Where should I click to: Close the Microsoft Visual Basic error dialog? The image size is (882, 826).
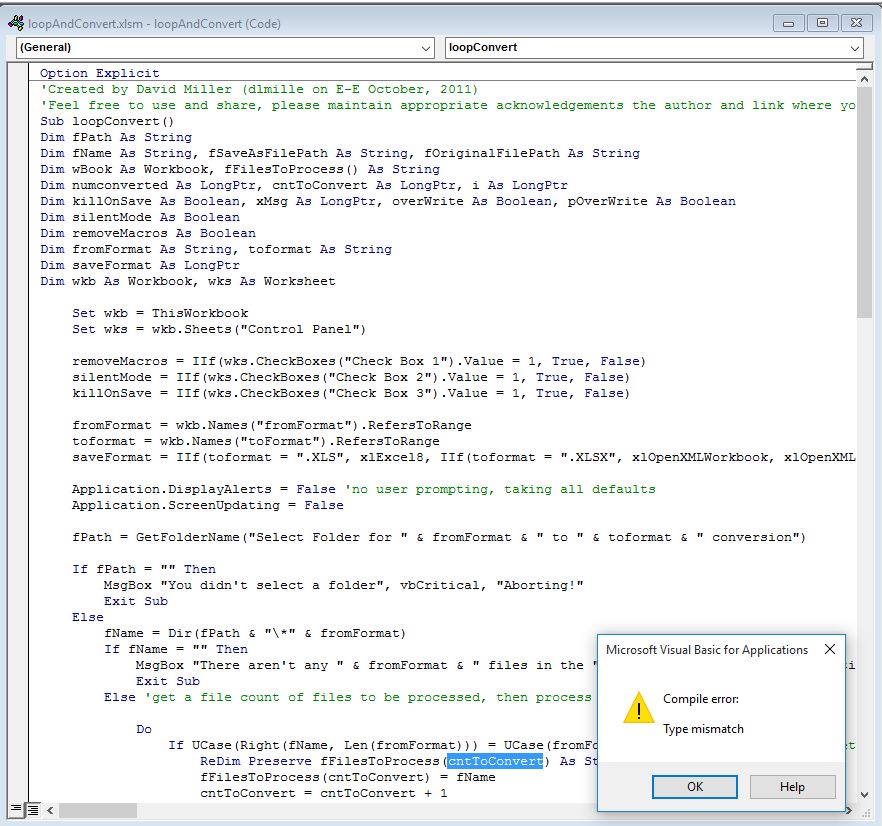tap(830, 649)
